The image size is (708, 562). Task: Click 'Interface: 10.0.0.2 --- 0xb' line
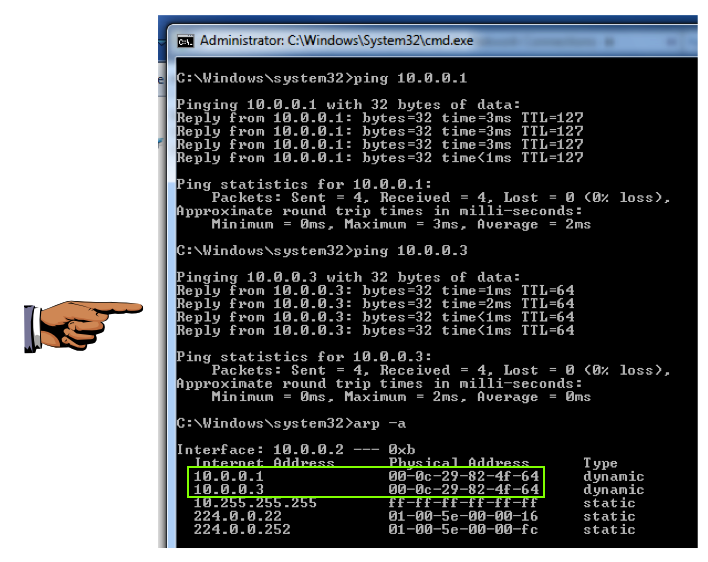tap(295, 450)
